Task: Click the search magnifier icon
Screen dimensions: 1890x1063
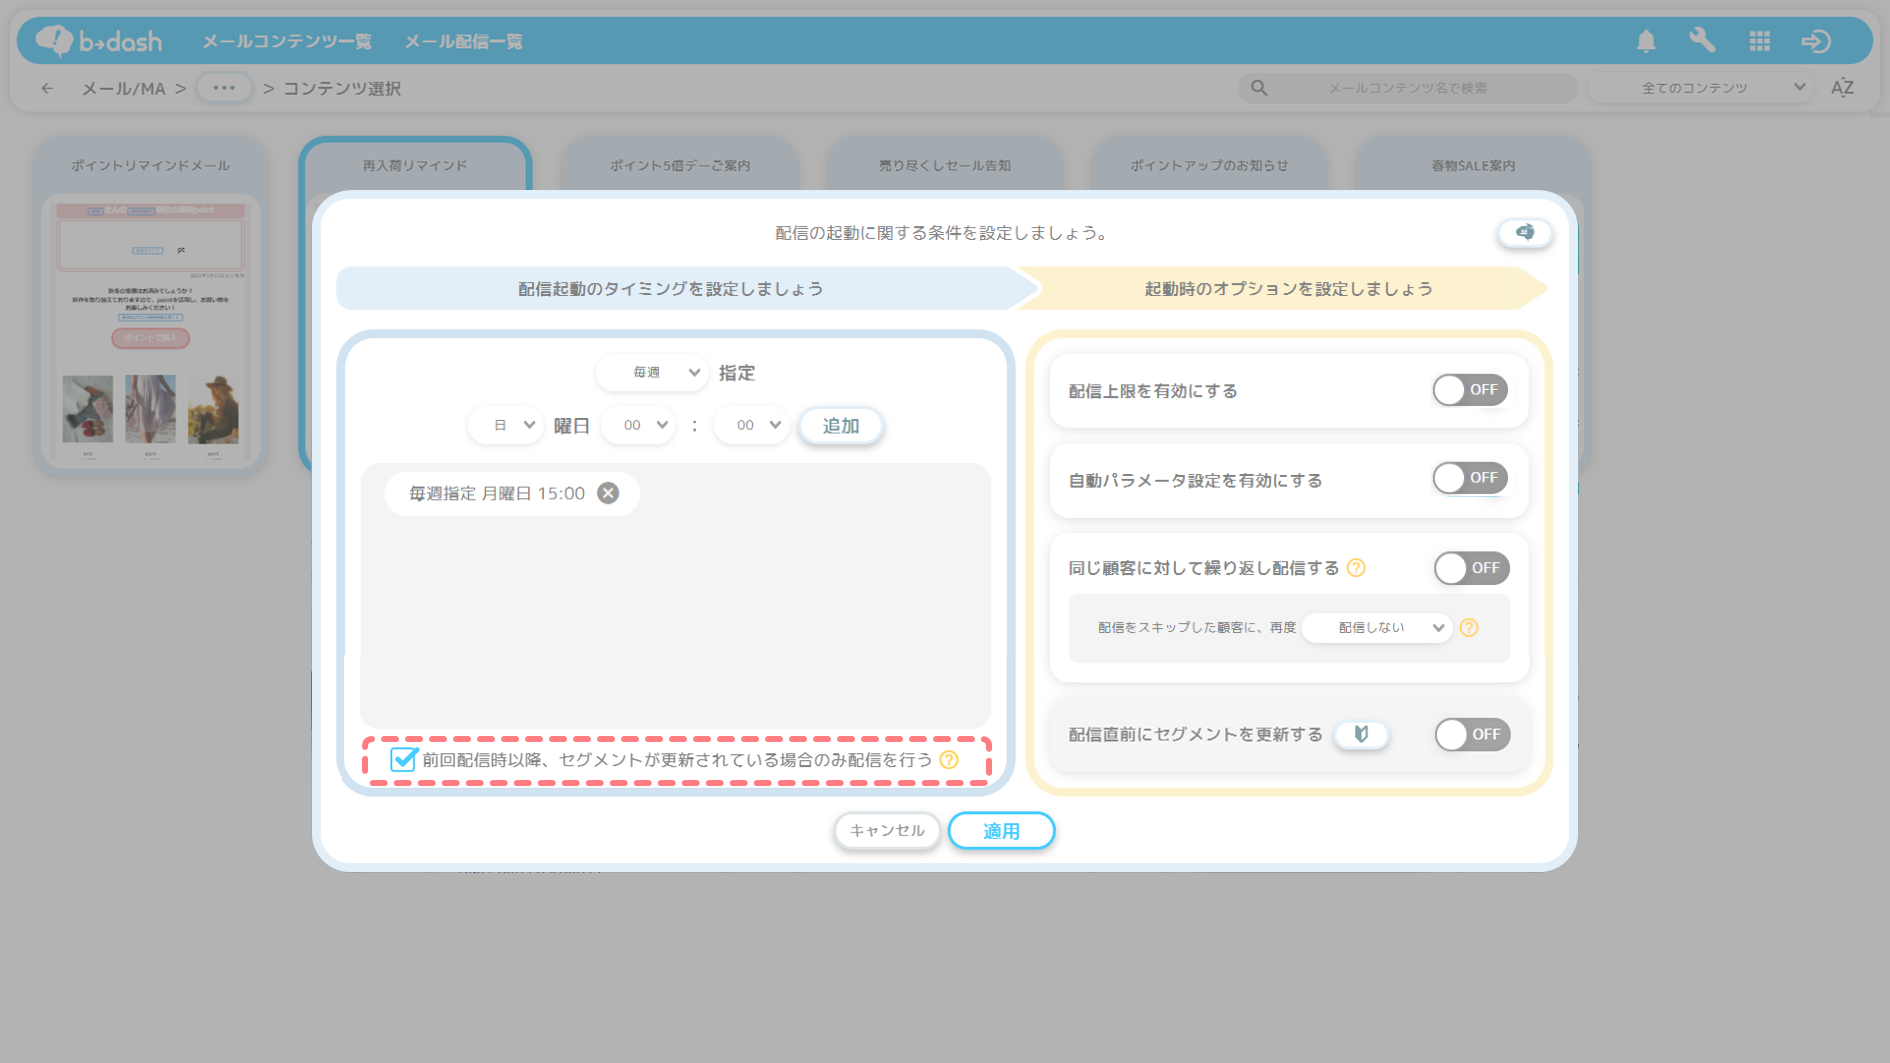Action: [1259, 88]
